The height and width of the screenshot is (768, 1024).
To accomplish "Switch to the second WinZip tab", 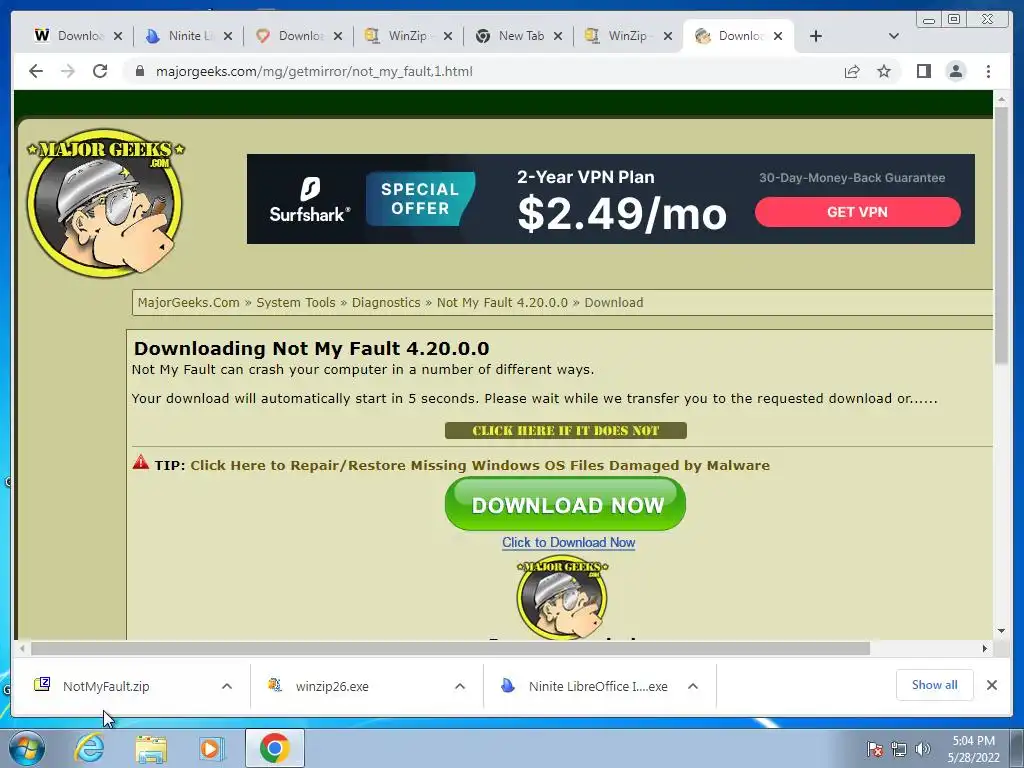I will point(620,36).
